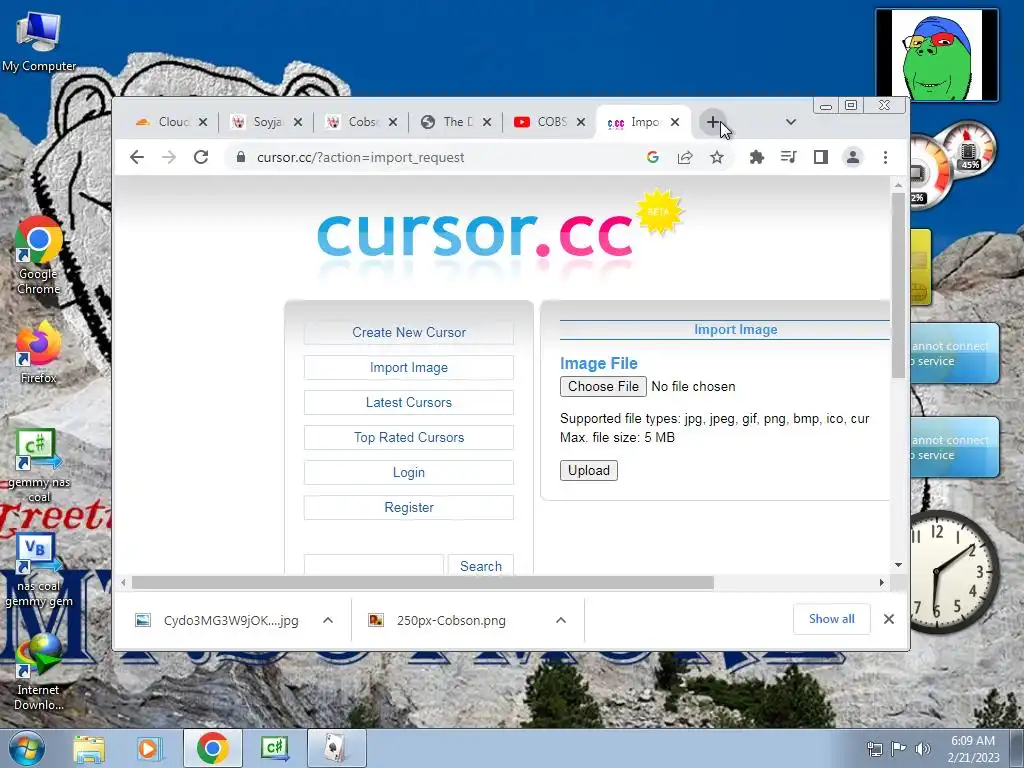This screenshot has height=768, width=1024.
Task: Select nas coal gemmy gem shortcut
Action: pyautogui.click(x=39, y=570)
